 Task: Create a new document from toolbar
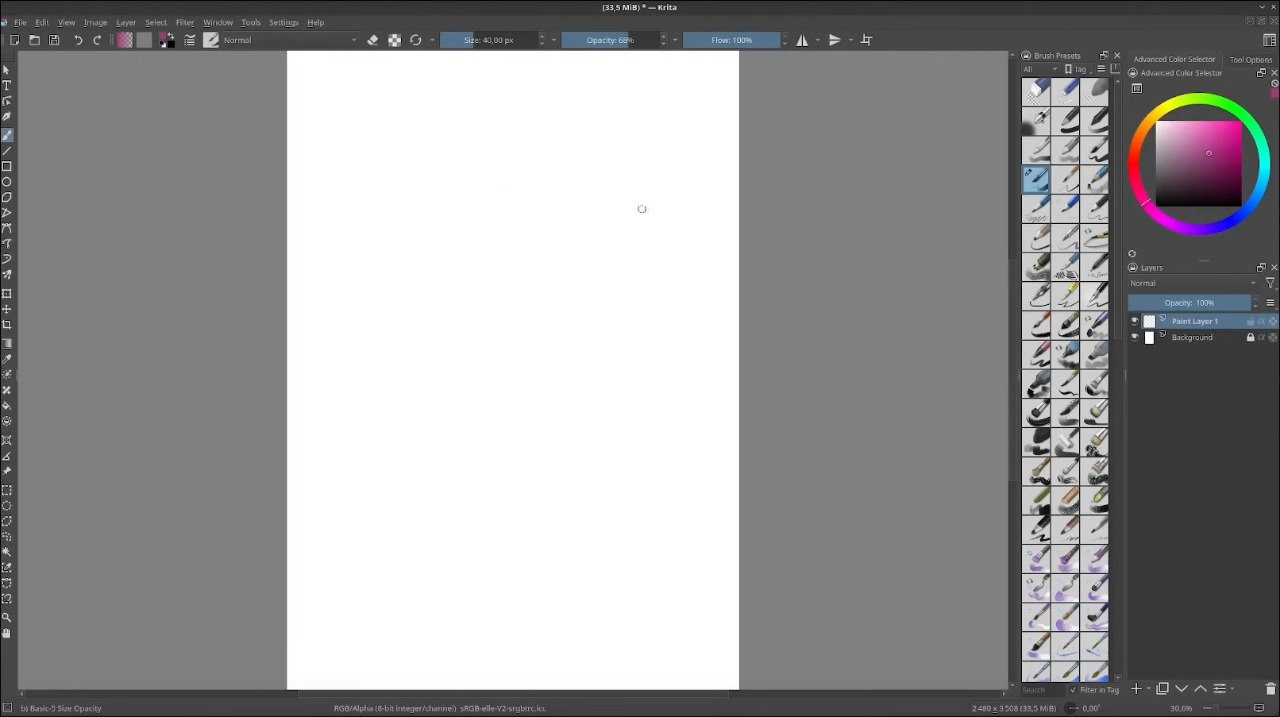point(14,40)
